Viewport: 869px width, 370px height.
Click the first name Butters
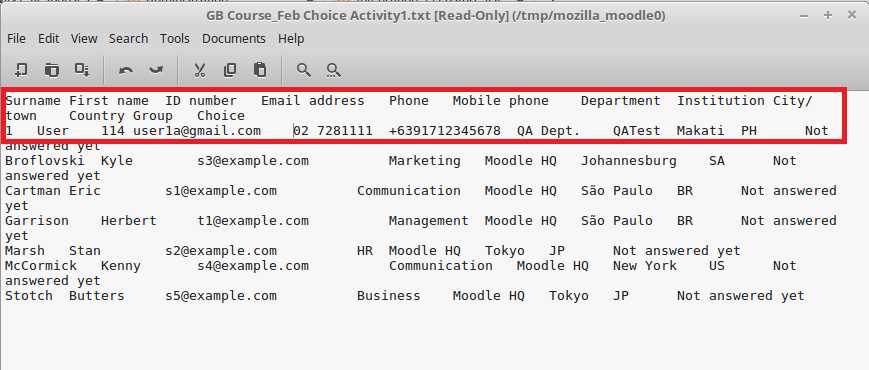pos(97,295)
